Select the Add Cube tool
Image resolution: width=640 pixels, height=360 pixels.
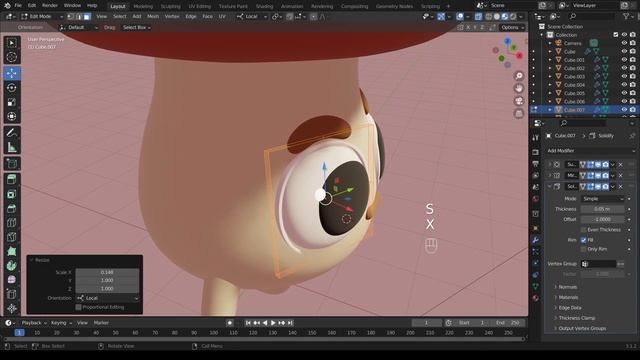coord(12,164)
